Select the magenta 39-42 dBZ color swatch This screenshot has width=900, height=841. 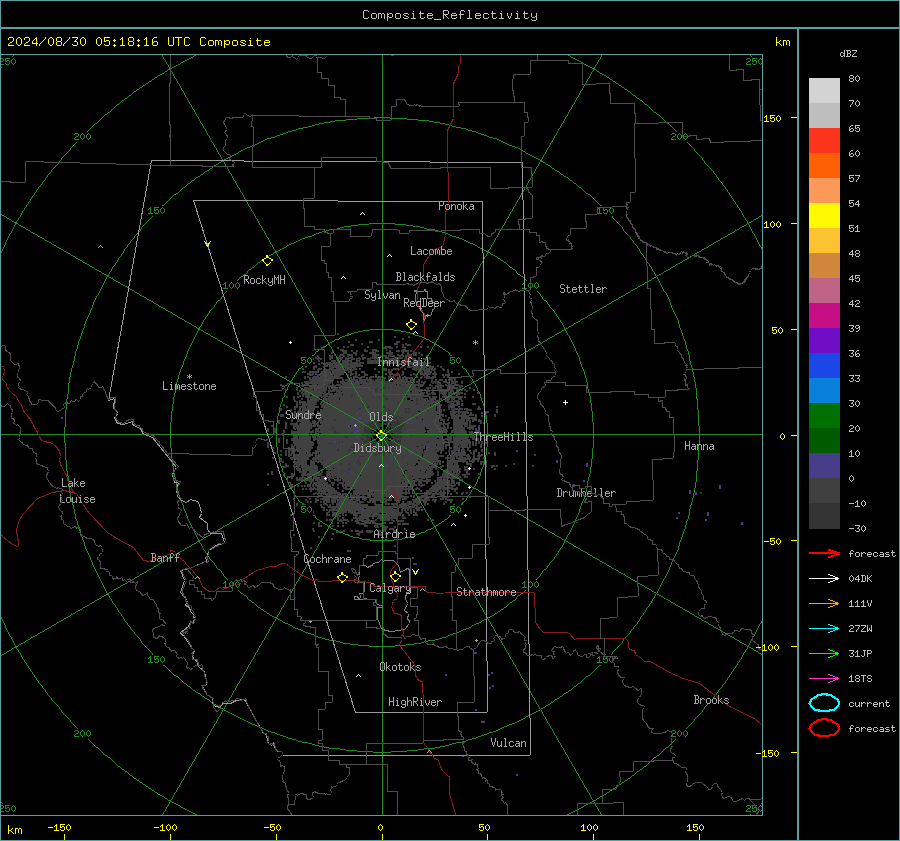tap(824, 316)
